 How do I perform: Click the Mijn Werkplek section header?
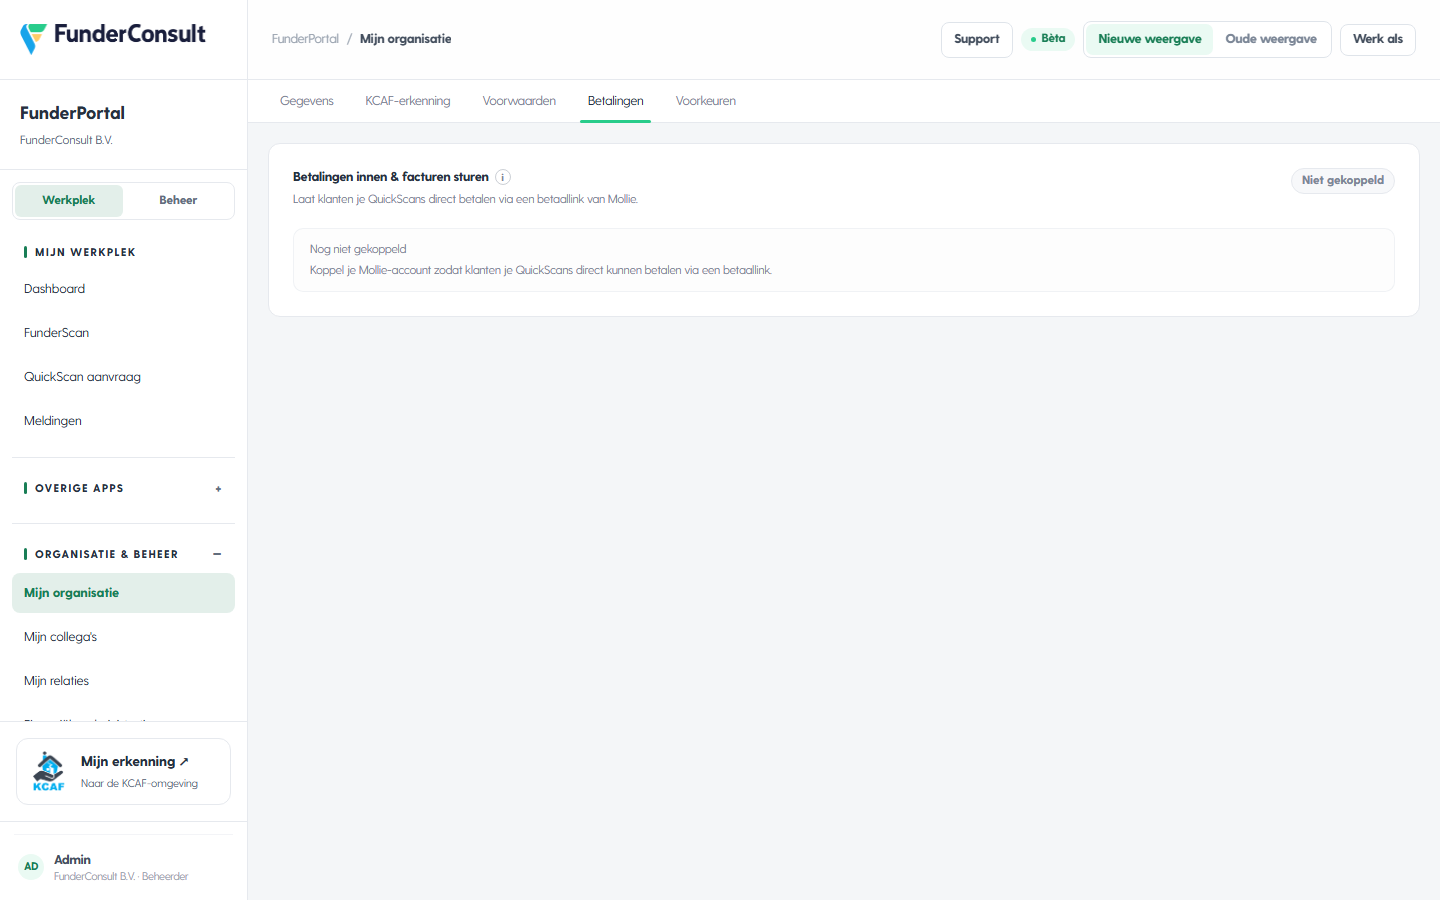85,252
